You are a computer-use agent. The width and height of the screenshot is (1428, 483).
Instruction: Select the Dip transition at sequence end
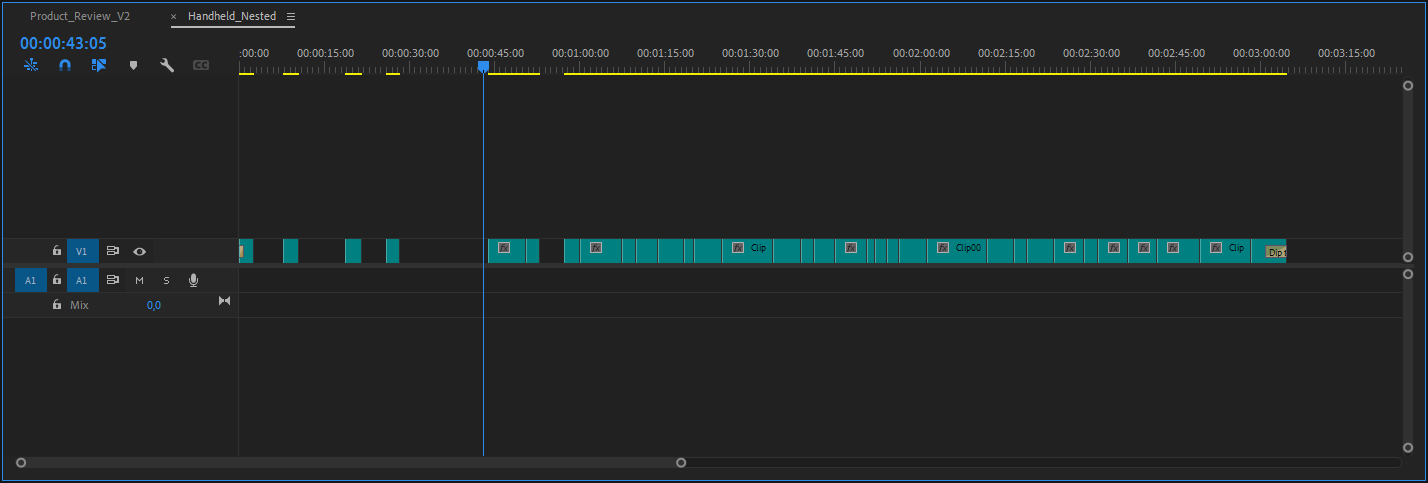click(x=1276, y=253)
